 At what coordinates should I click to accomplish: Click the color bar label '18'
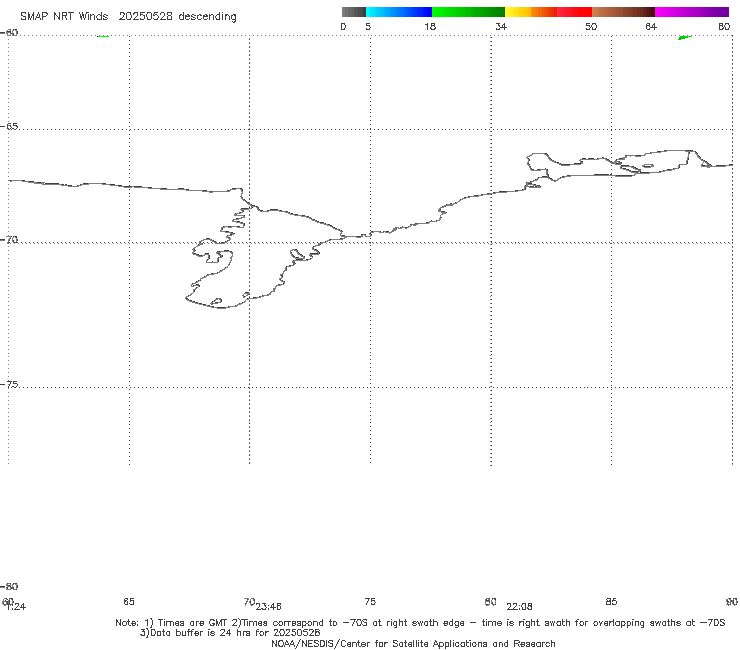(x=430, y=26)
